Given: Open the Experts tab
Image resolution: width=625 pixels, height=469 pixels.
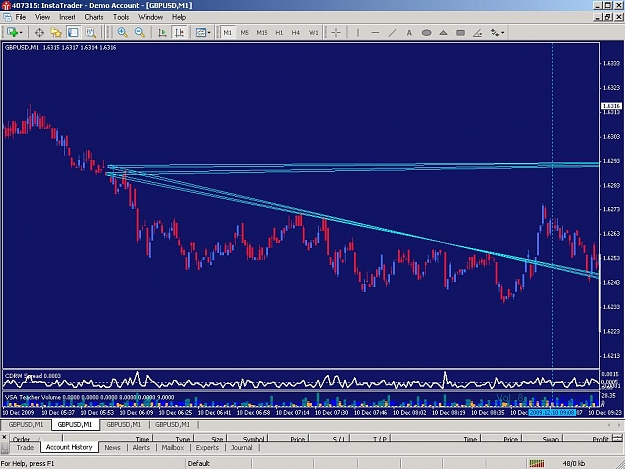Looking at the screenshot, I should [x=207, y=447].
